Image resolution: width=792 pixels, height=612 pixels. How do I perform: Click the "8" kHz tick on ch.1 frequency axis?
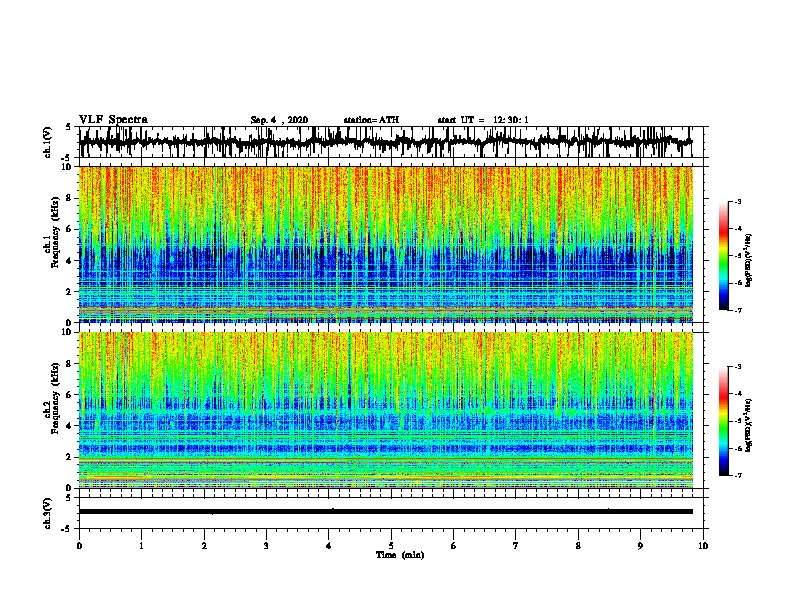[70, 198]
